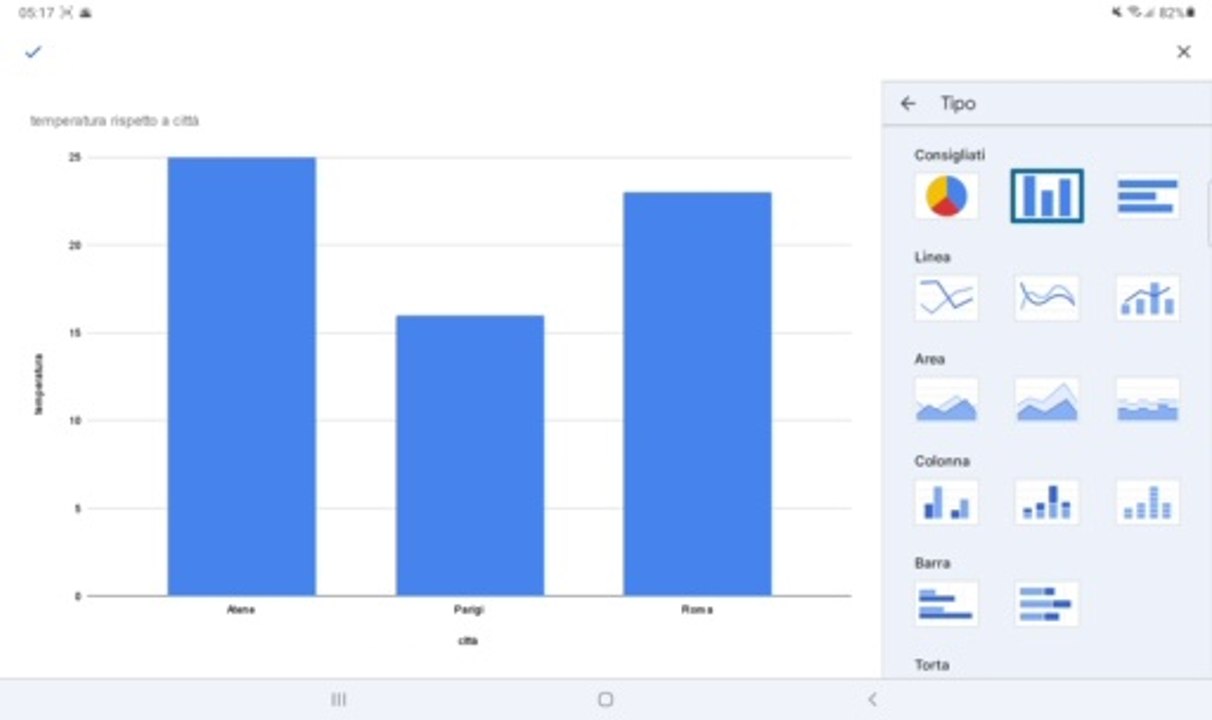Click the 'Torta' section label

(x=932, y=665)
